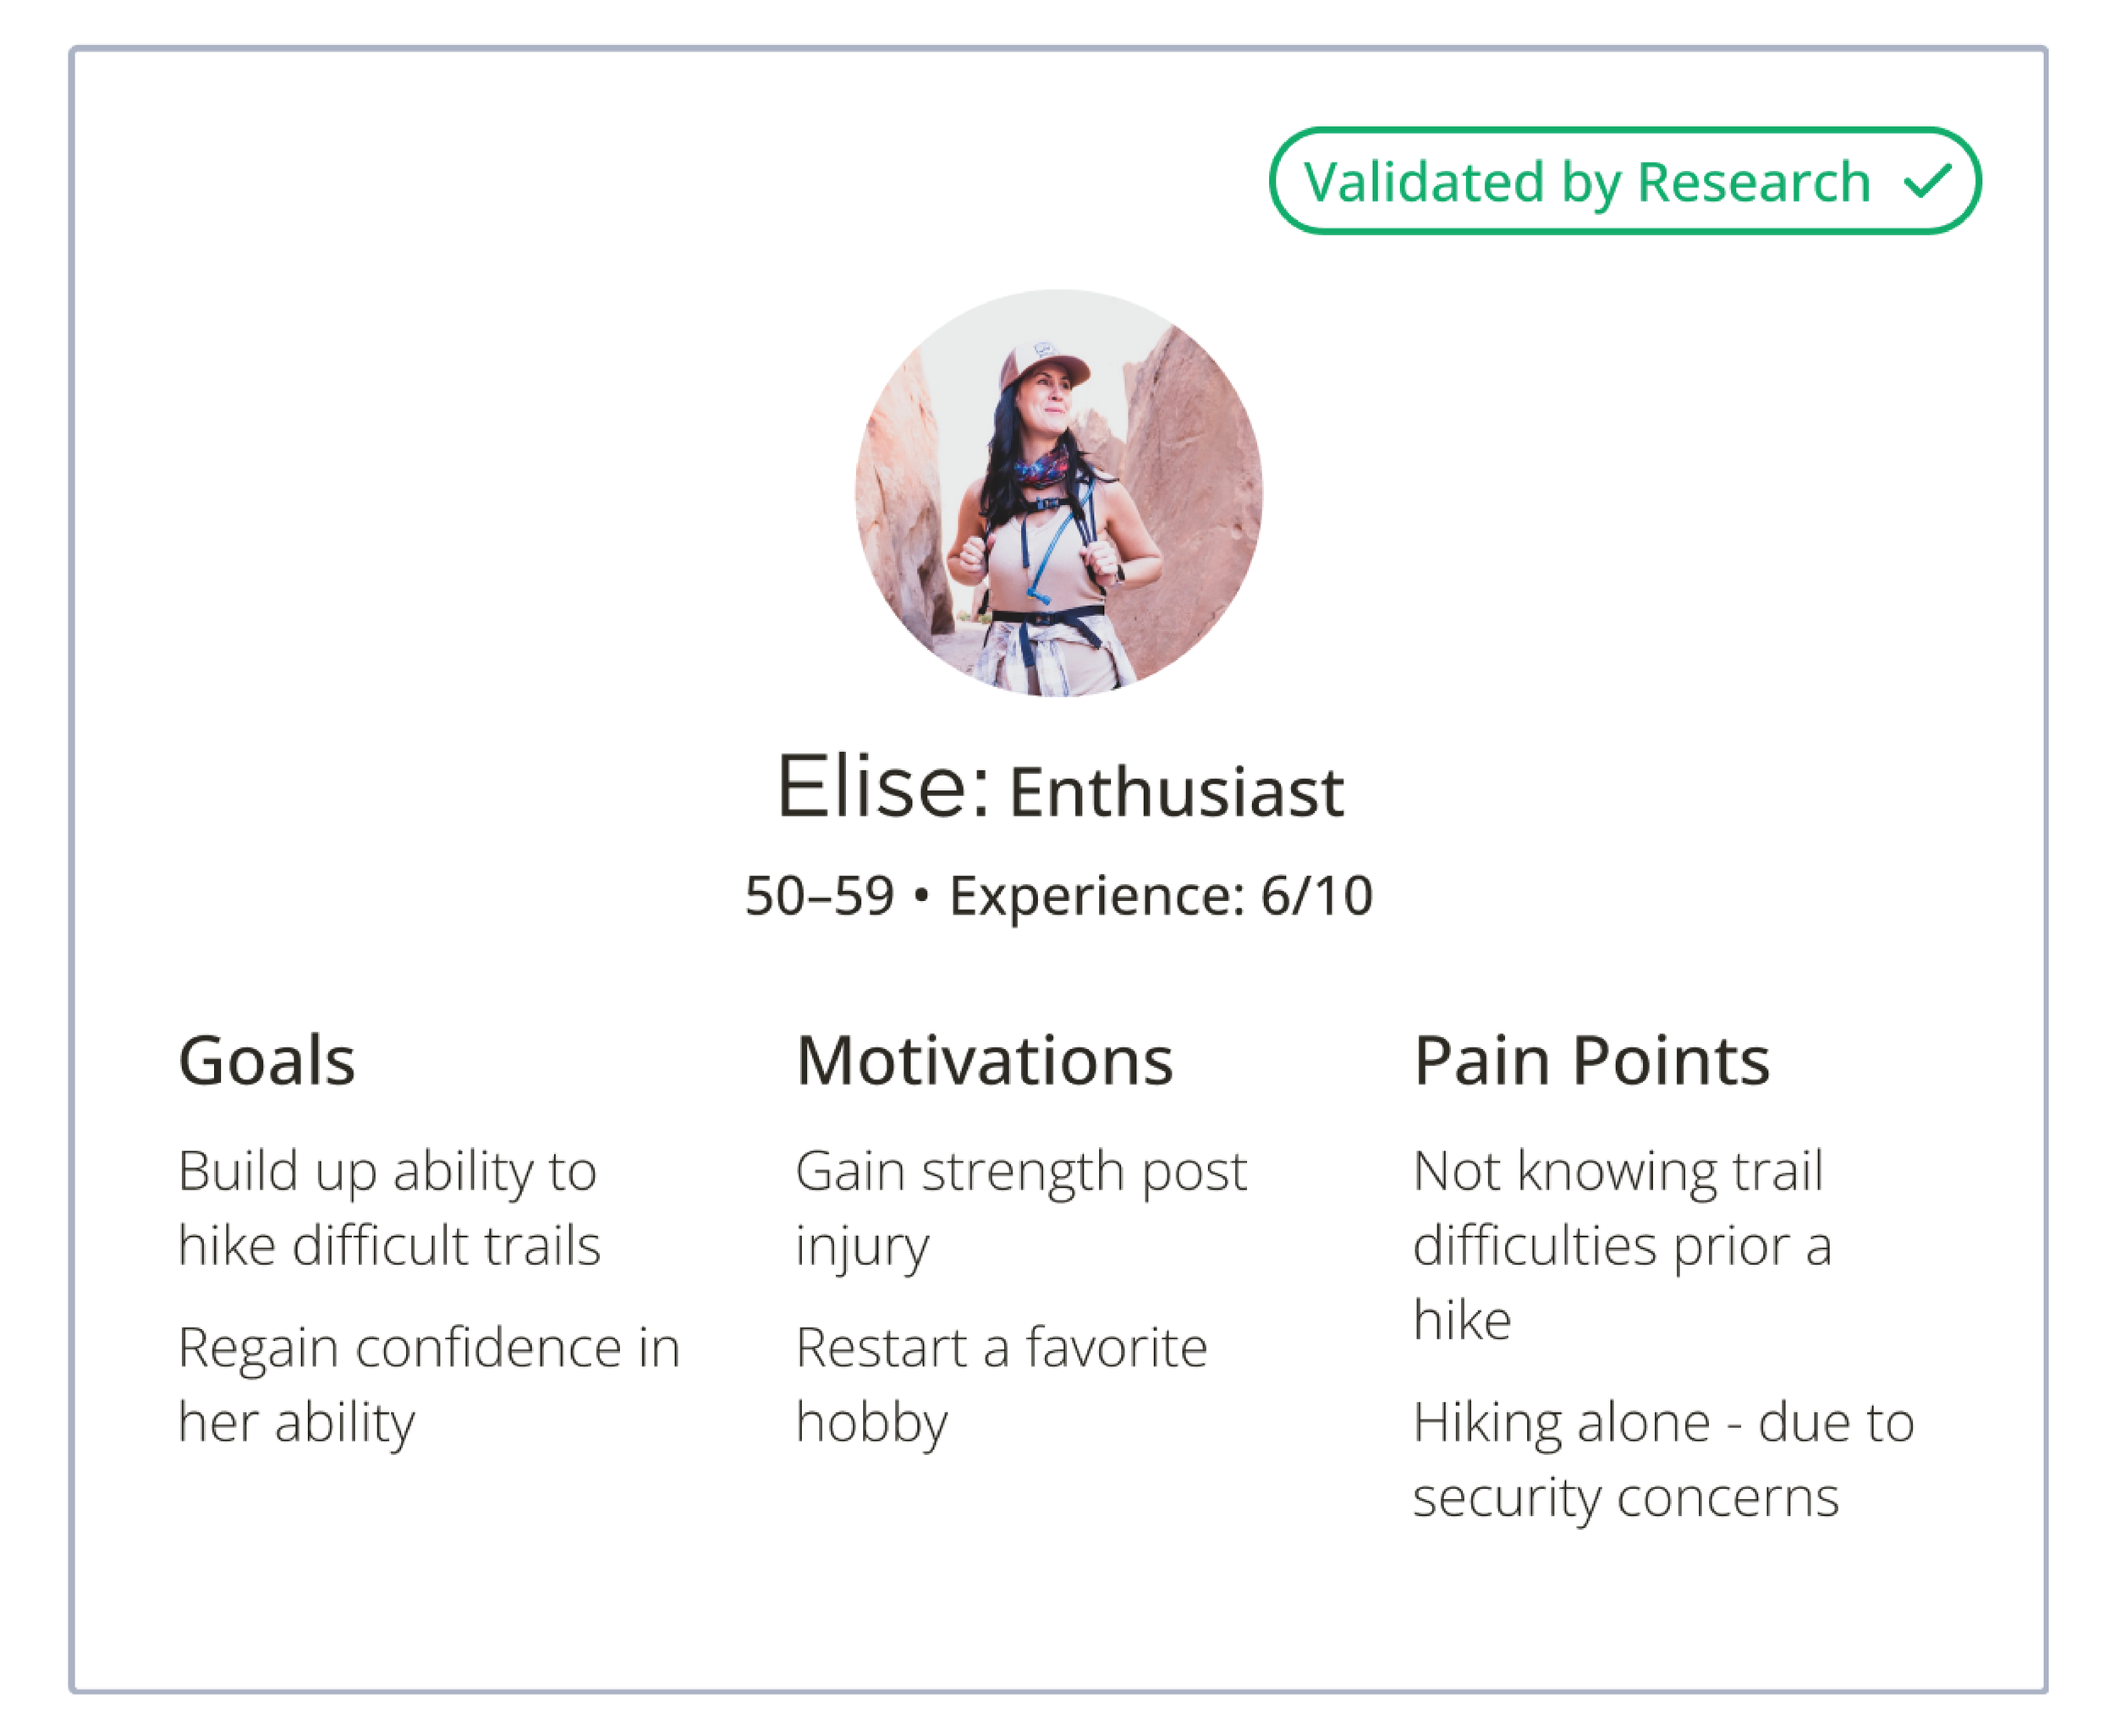This screenshot has width=2115, height=1736.
Task: Select Elise's circular profile photo
Action: [1058, 493]
